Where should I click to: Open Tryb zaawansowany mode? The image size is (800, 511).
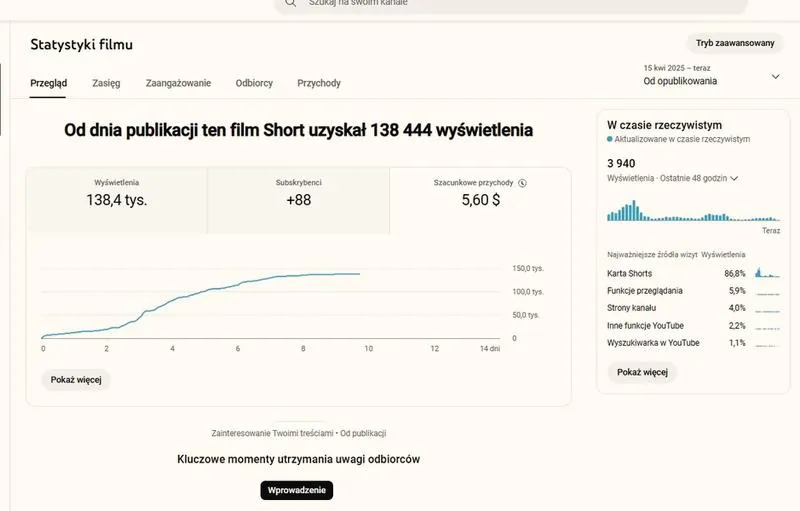735,43
